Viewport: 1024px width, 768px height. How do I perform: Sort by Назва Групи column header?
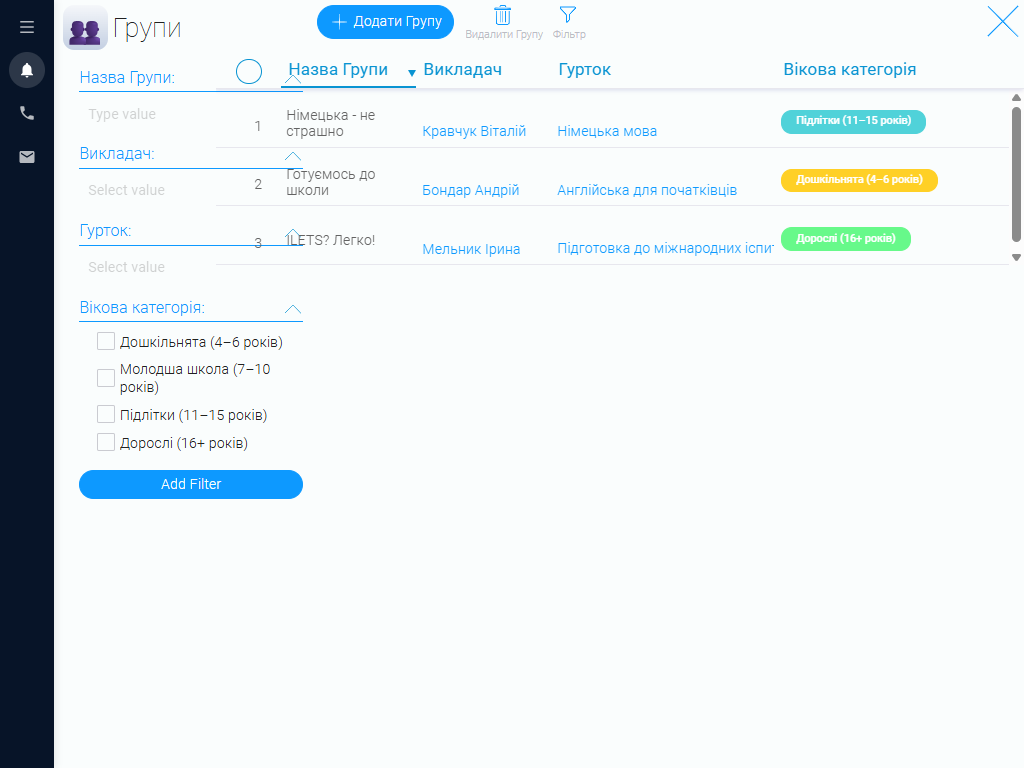(x=338, y=69)
